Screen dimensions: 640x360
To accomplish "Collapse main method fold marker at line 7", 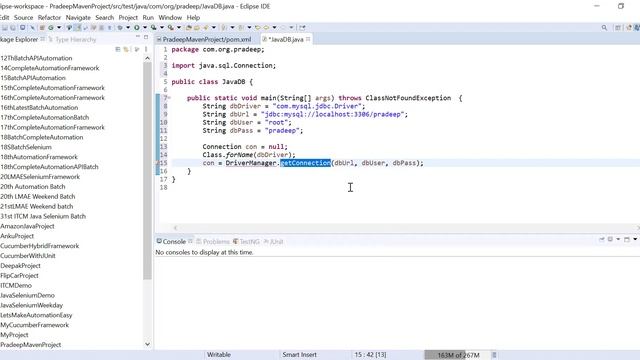I will tap(169, 98).
